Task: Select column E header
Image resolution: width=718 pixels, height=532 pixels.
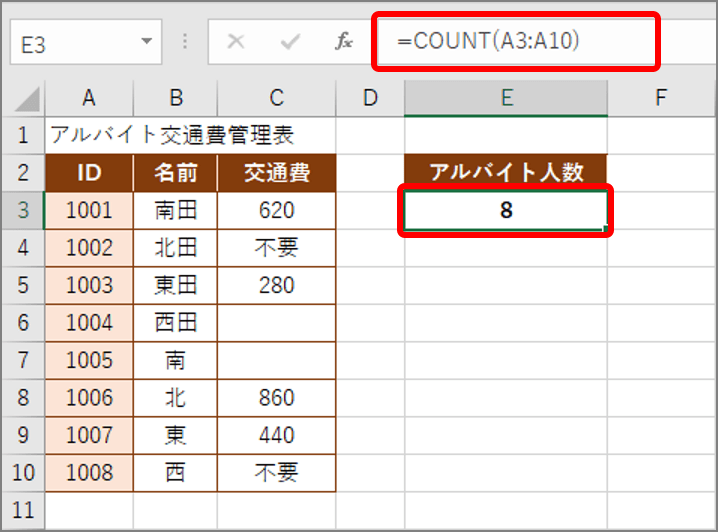Action: [506, 98]
